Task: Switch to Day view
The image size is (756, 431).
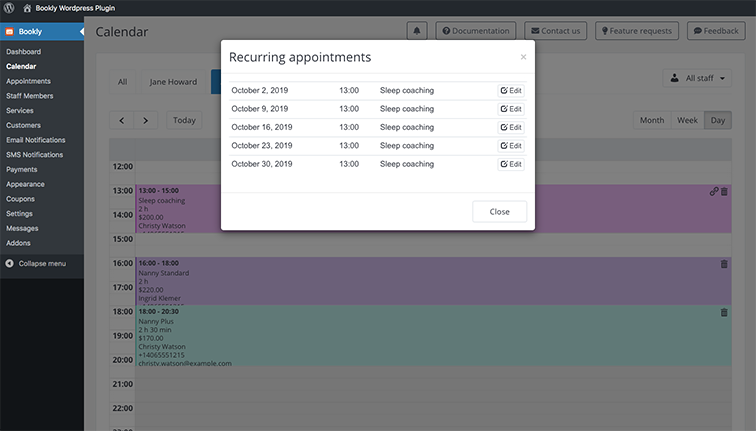Action: point(717,121)
